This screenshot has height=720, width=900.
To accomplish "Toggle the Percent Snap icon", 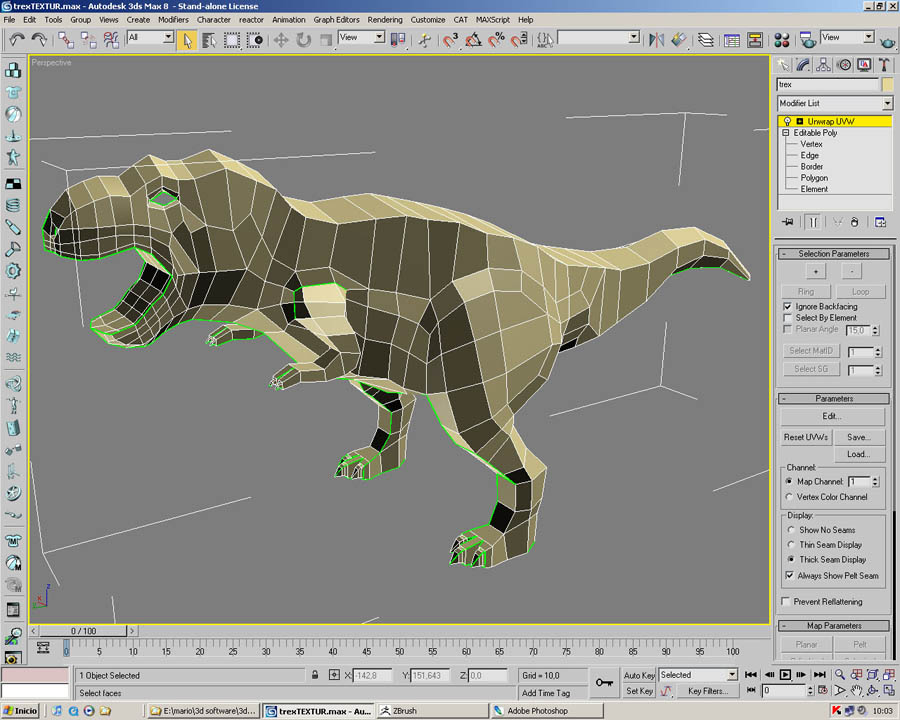I will pos(496,40).
